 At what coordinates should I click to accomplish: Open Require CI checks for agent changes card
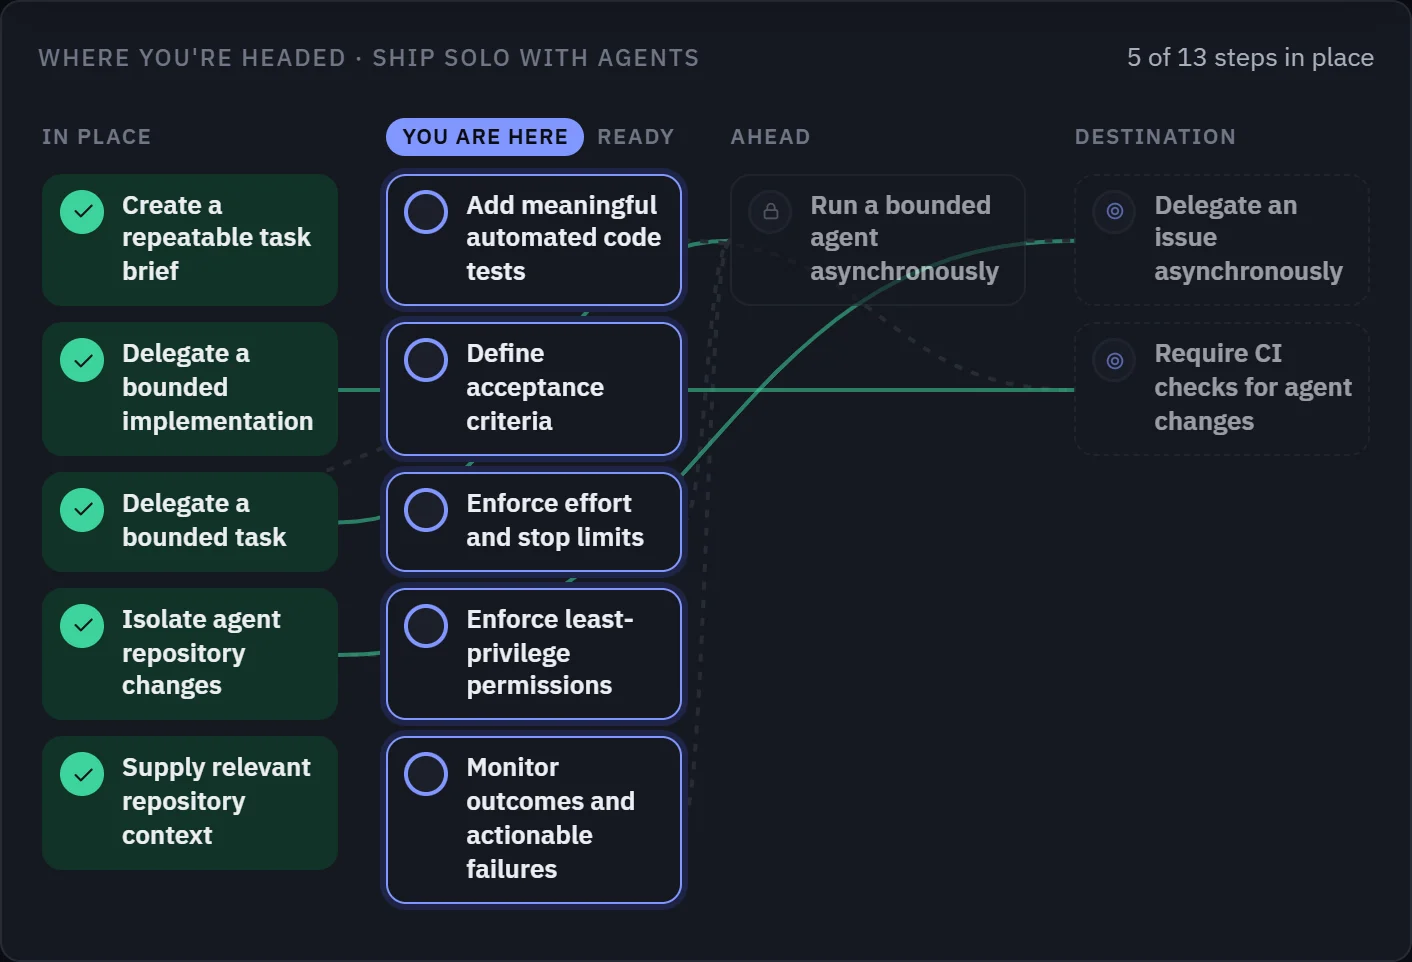click(x=1222, y=389)
